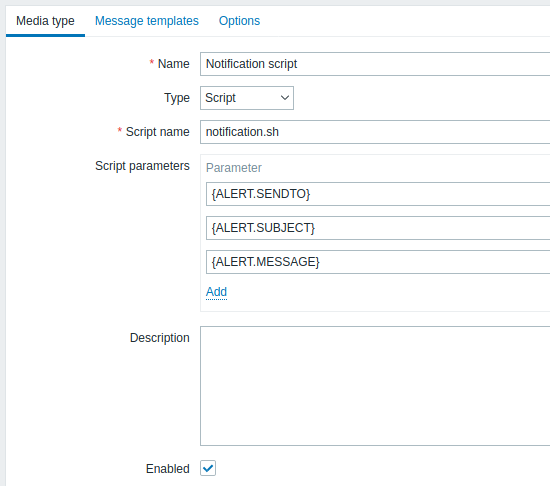This screenshot has height=486, width=550.
Task: Click the Name field label
Action: pyautogui.click(x=174, y=64)
